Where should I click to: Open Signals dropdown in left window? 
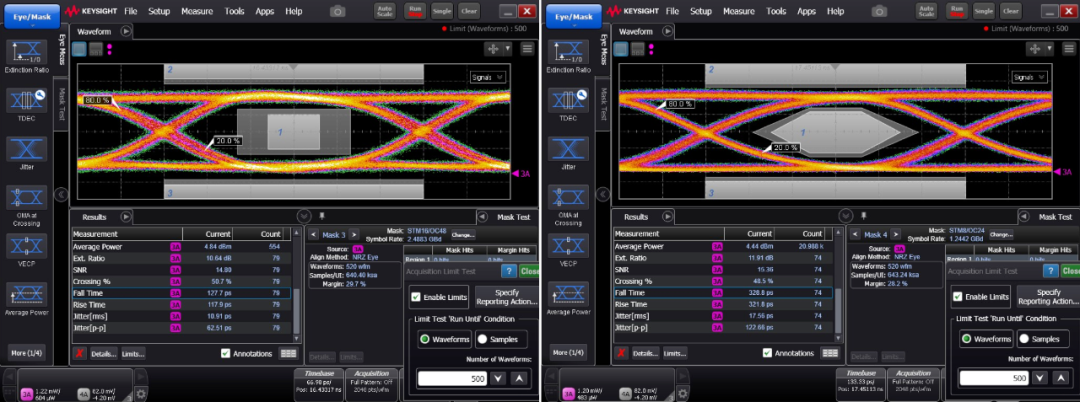pos(488,77)
